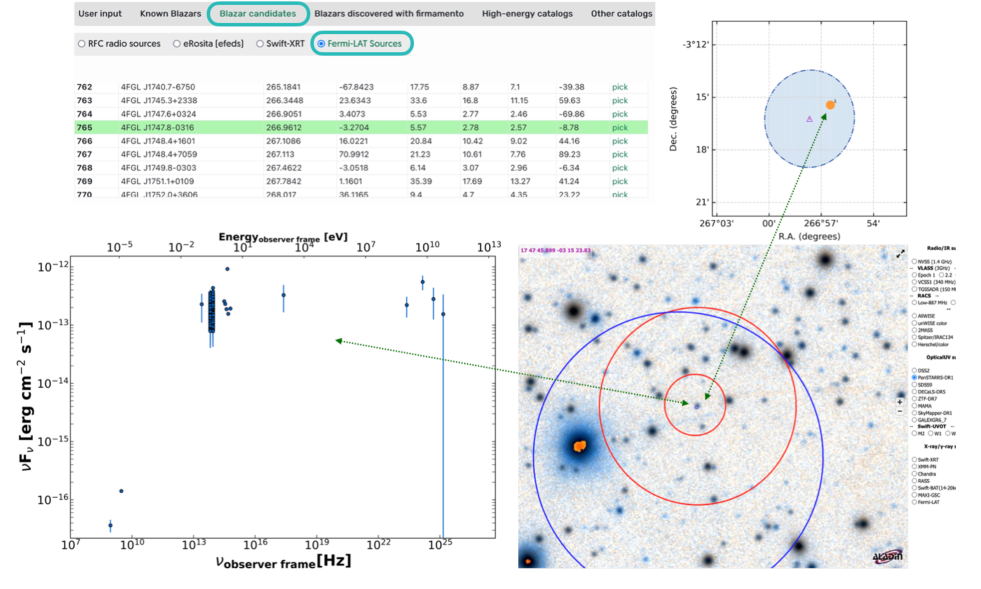Image resolution: width=981 pixels, height=589 pixels.
Task: Choose SDSS9 optical survey
Action: (x=914, y=384)
